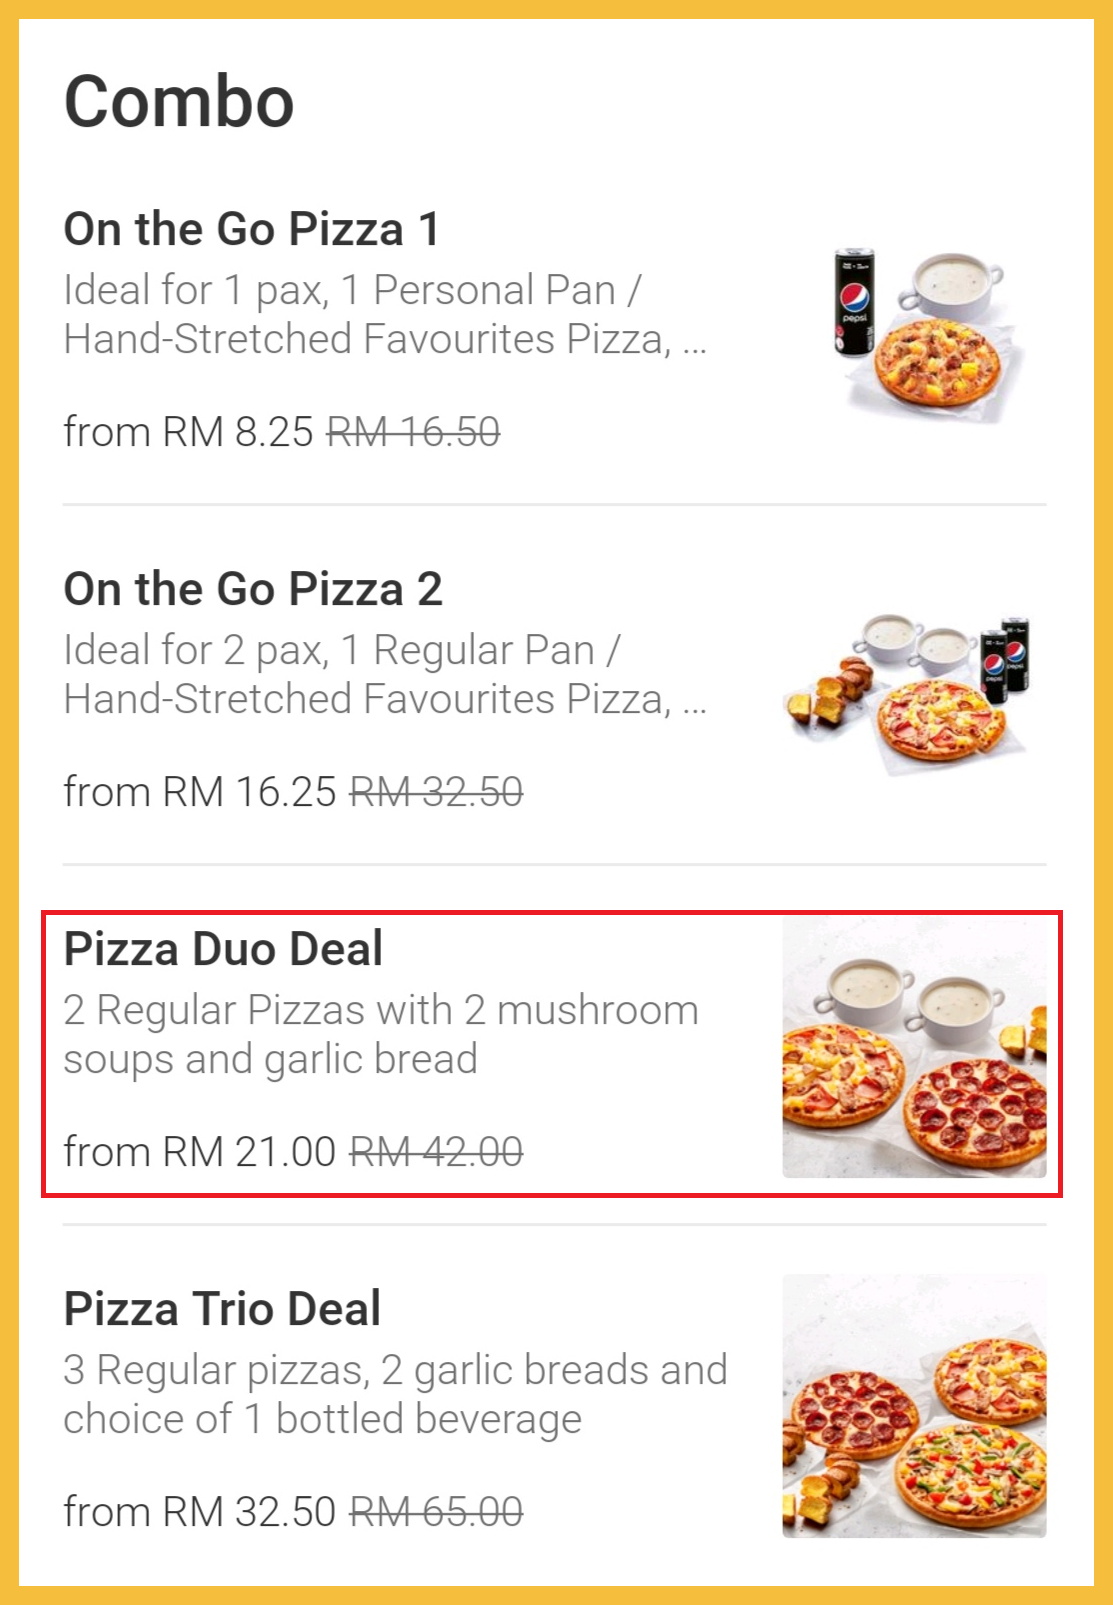Open the On the Go Pizza 1 product image

click(x=914, y=330)
